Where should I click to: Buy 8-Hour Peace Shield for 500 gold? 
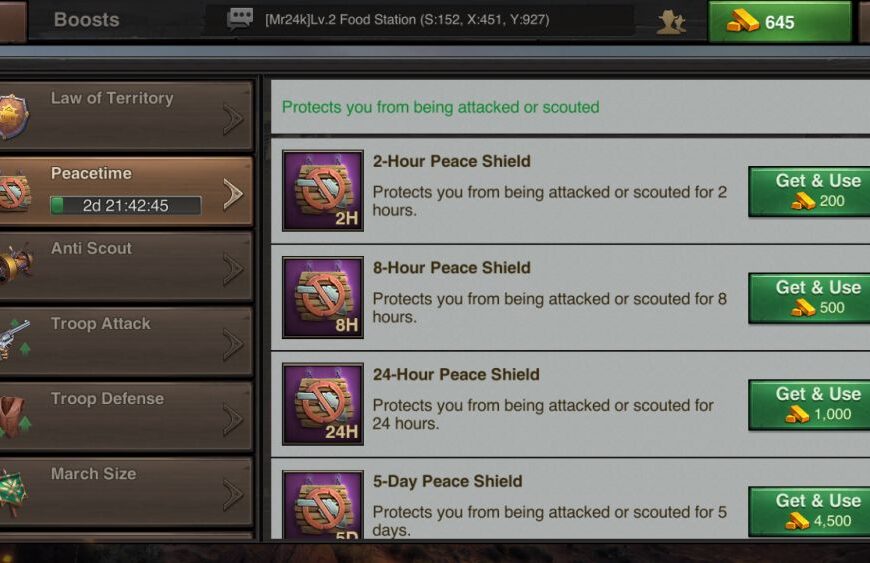click(817, 297)
